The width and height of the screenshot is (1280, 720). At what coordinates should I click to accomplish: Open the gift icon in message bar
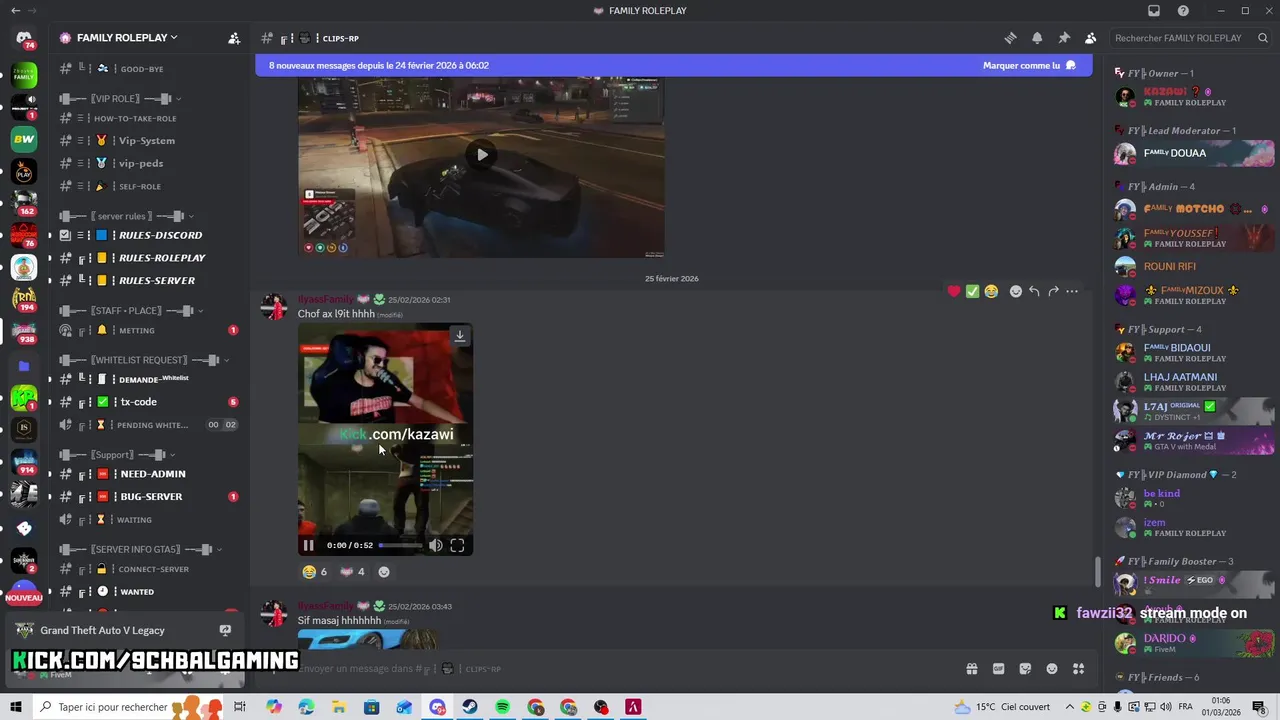pyautogui.click(x=971, y=669)
